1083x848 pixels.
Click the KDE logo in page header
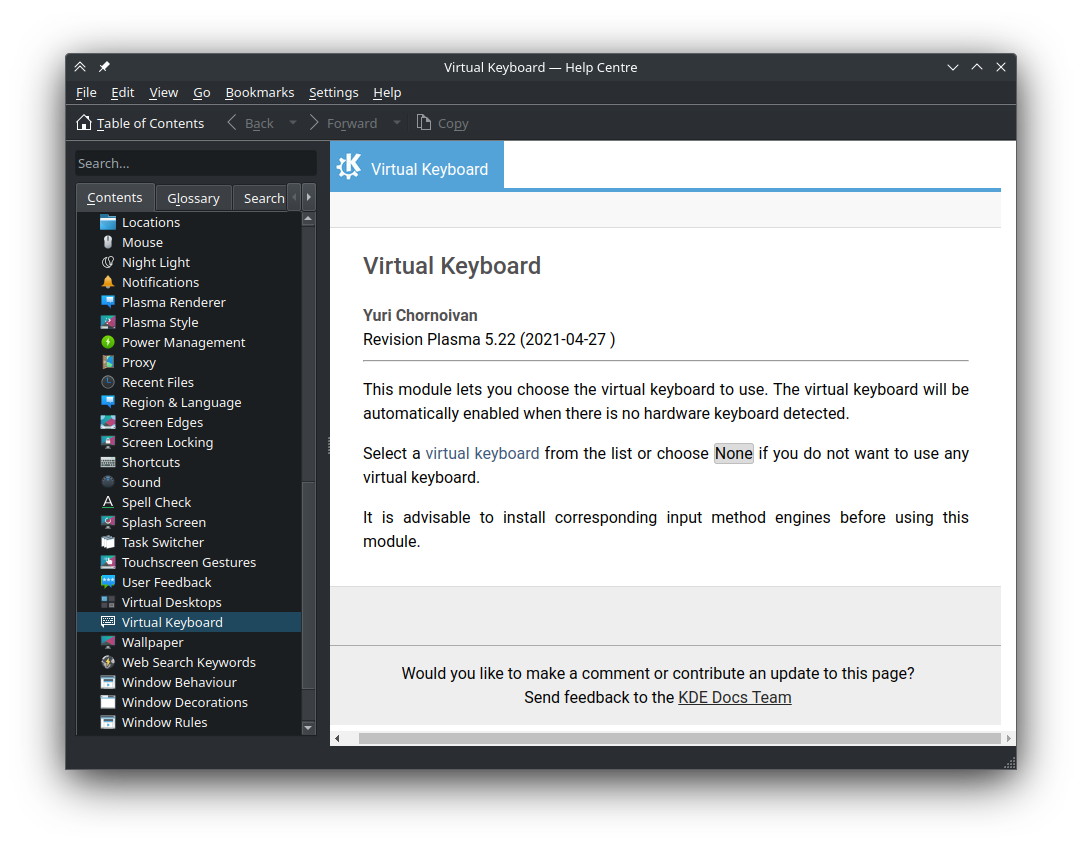pos(348,167)
